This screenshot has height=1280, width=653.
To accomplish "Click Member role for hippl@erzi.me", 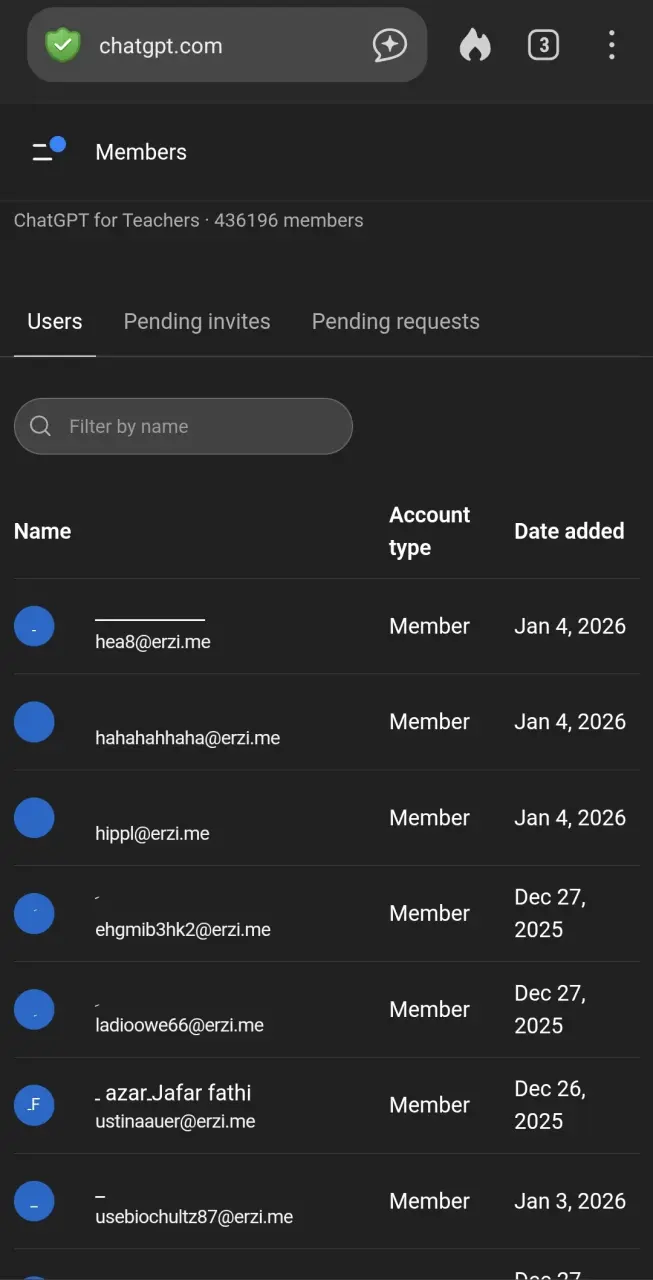I will pyautogui.click(x=429, y=818).
